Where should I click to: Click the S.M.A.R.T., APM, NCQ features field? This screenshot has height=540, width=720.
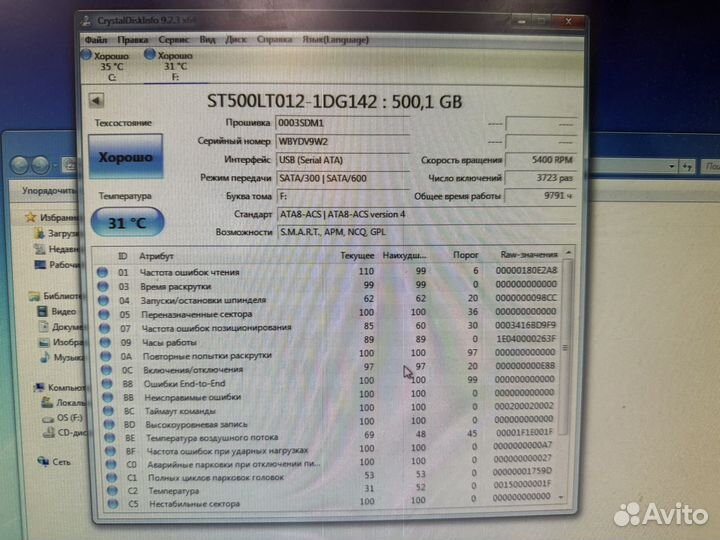(426, 232)
